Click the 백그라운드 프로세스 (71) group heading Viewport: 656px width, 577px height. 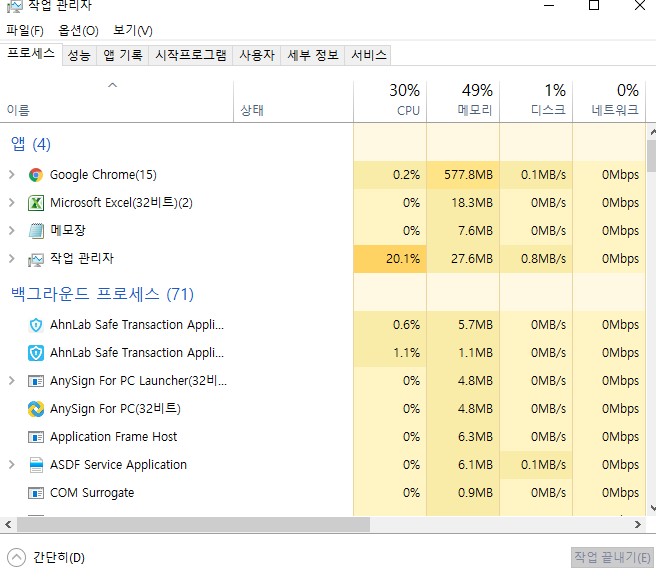102,294
